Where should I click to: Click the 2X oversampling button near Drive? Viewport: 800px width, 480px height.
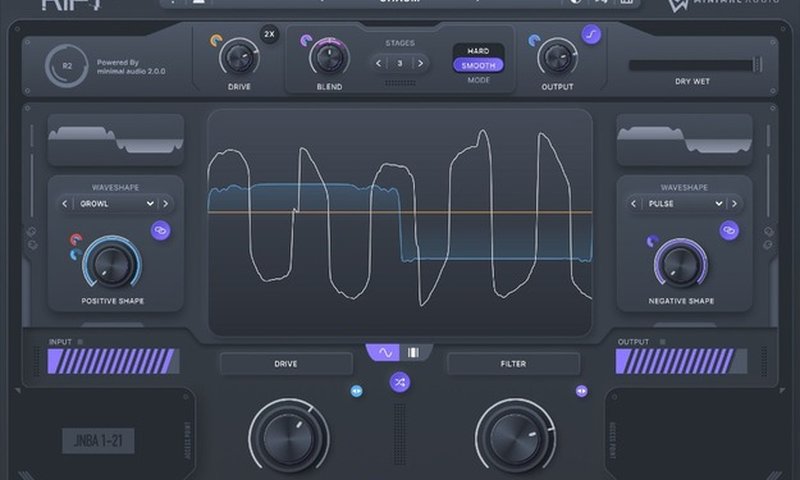click(269, 34)
